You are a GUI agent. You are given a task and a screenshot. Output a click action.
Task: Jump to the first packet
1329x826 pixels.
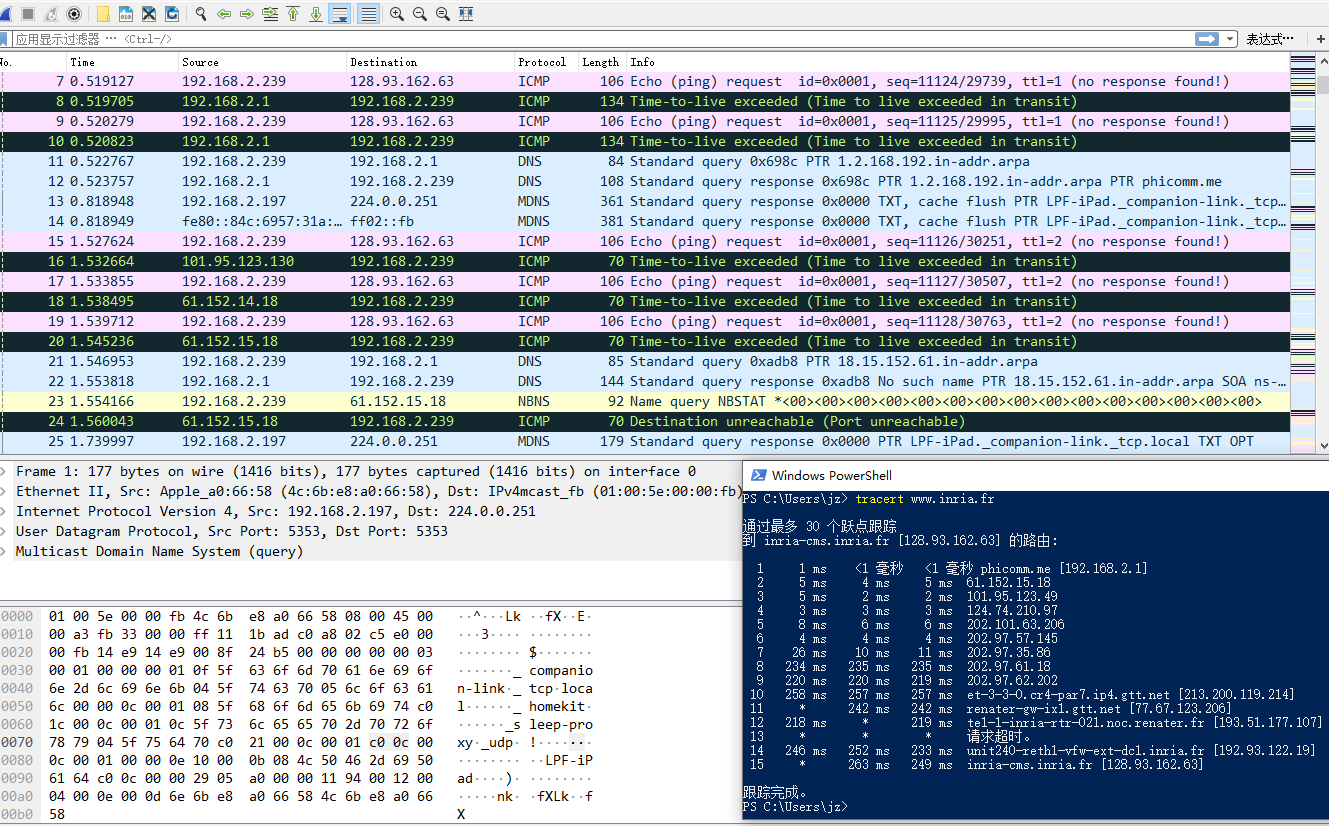[293, 14]
